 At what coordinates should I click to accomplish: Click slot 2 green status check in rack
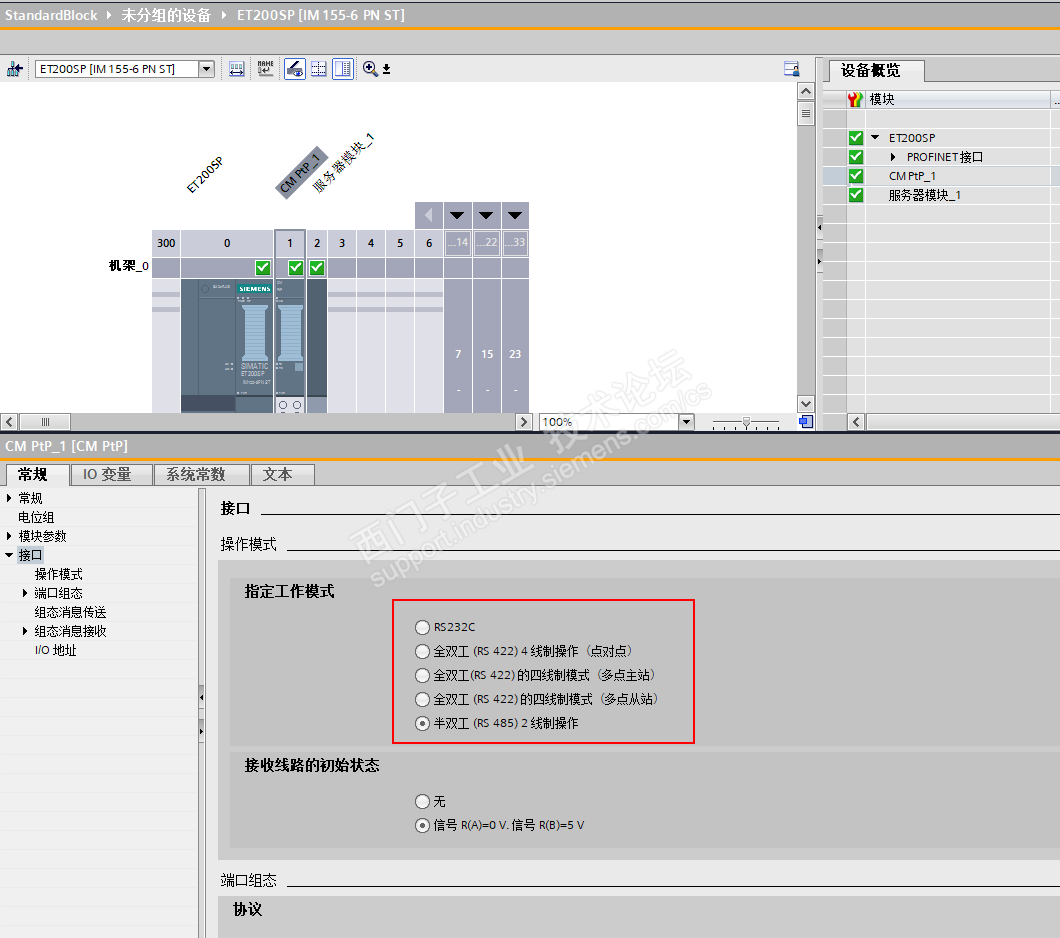[x=317, y=268]
